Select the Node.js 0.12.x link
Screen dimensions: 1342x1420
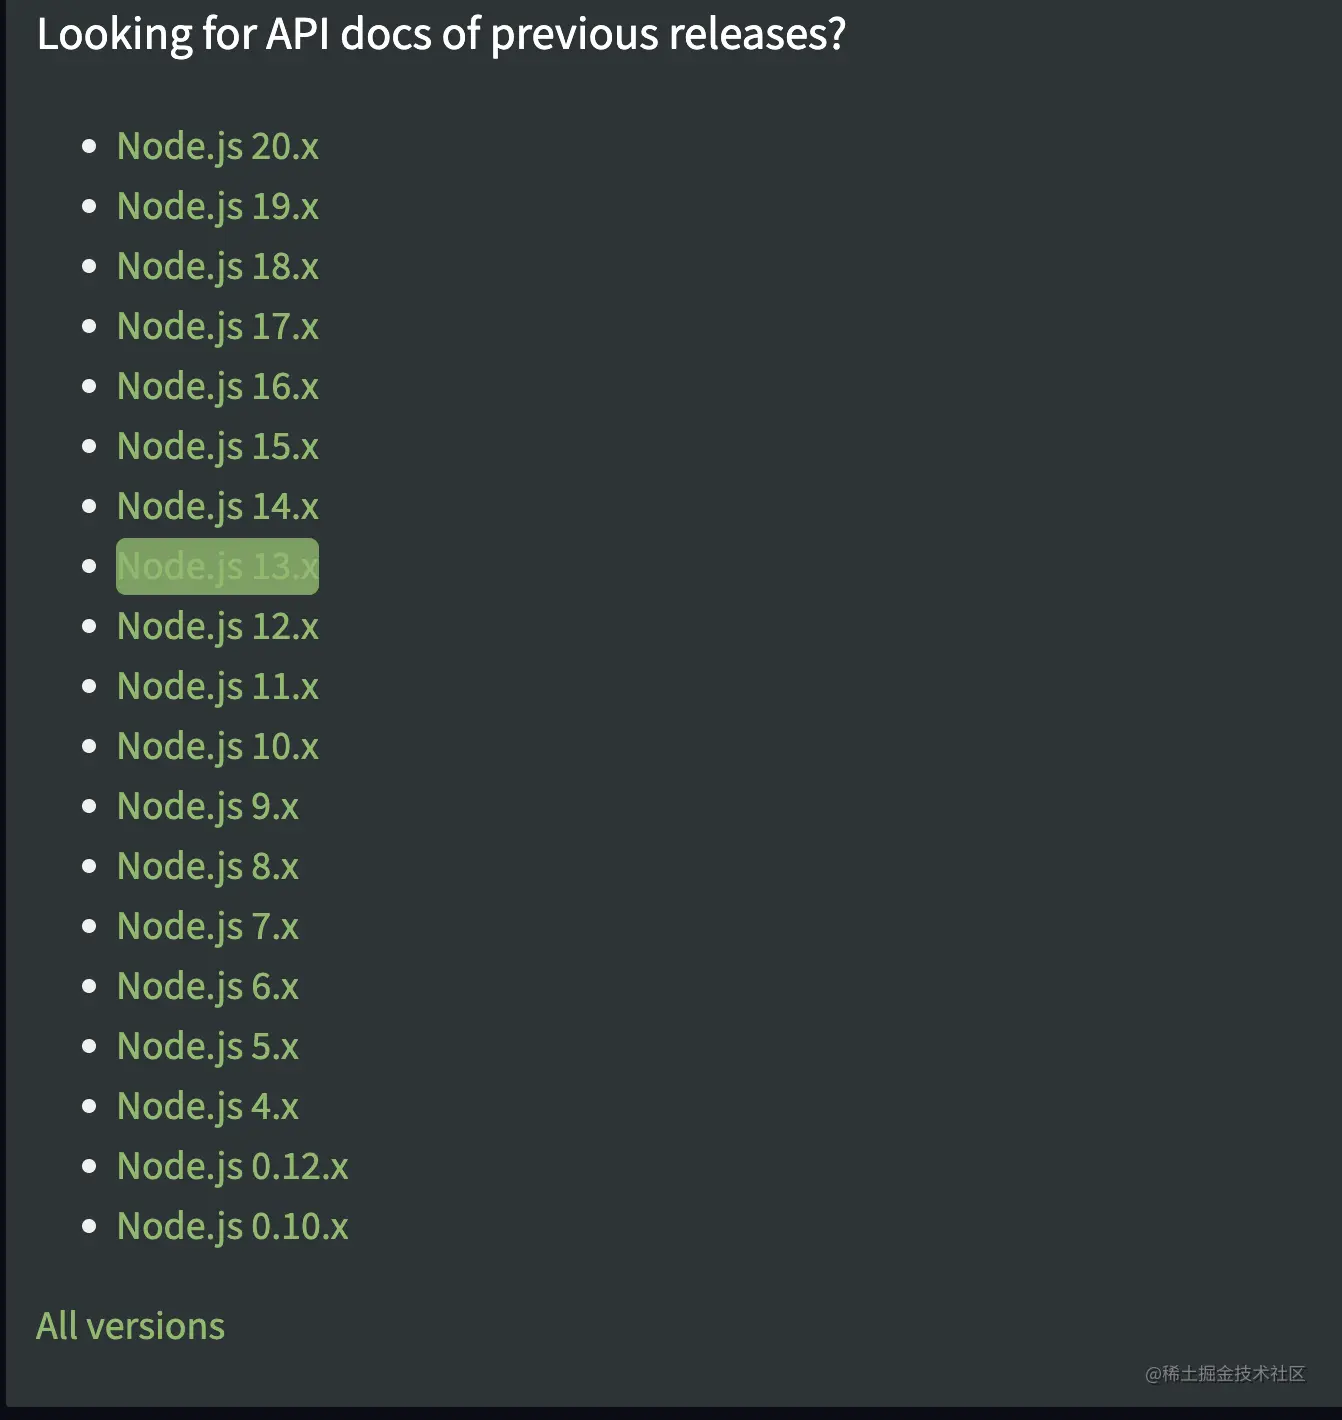(232, 1167)
